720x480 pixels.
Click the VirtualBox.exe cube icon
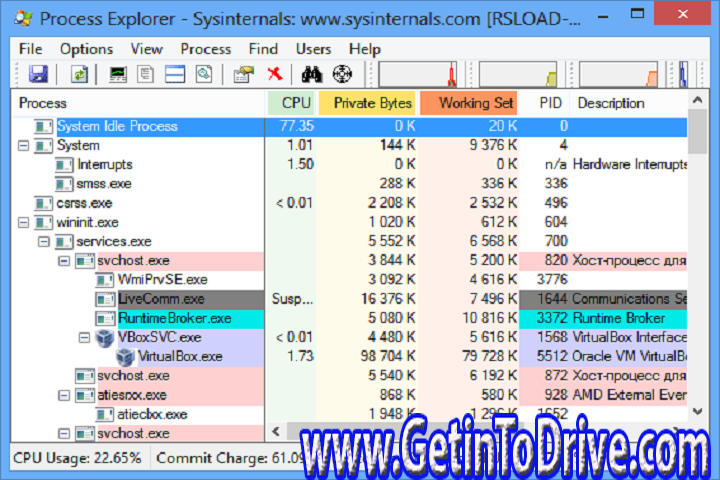[x=125, y=357]
